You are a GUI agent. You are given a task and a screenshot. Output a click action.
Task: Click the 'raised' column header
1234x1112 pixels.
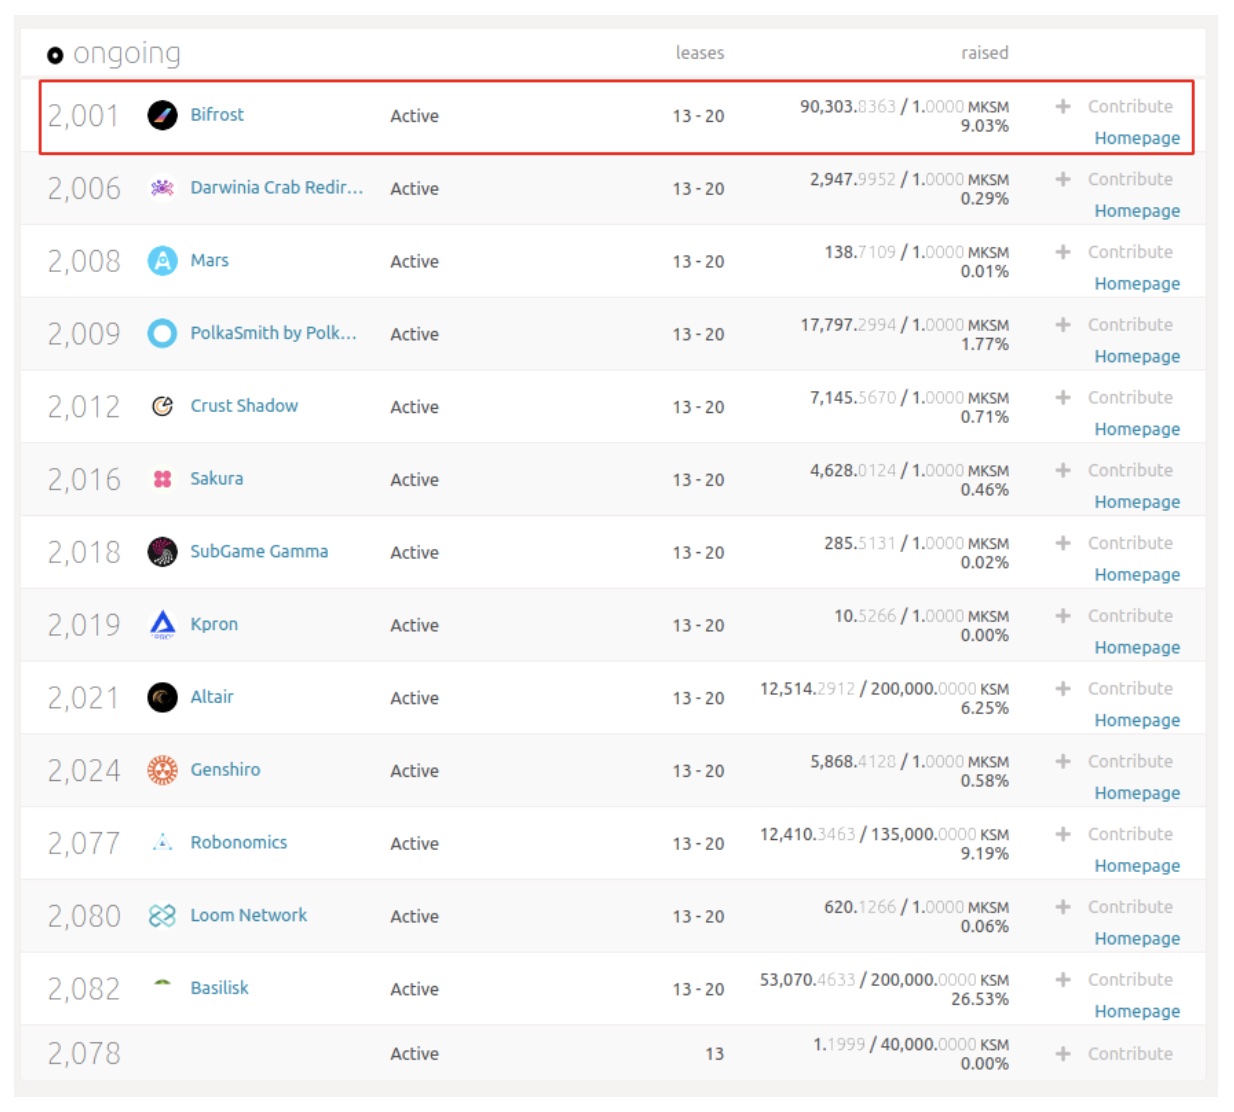tap(984, 53)
